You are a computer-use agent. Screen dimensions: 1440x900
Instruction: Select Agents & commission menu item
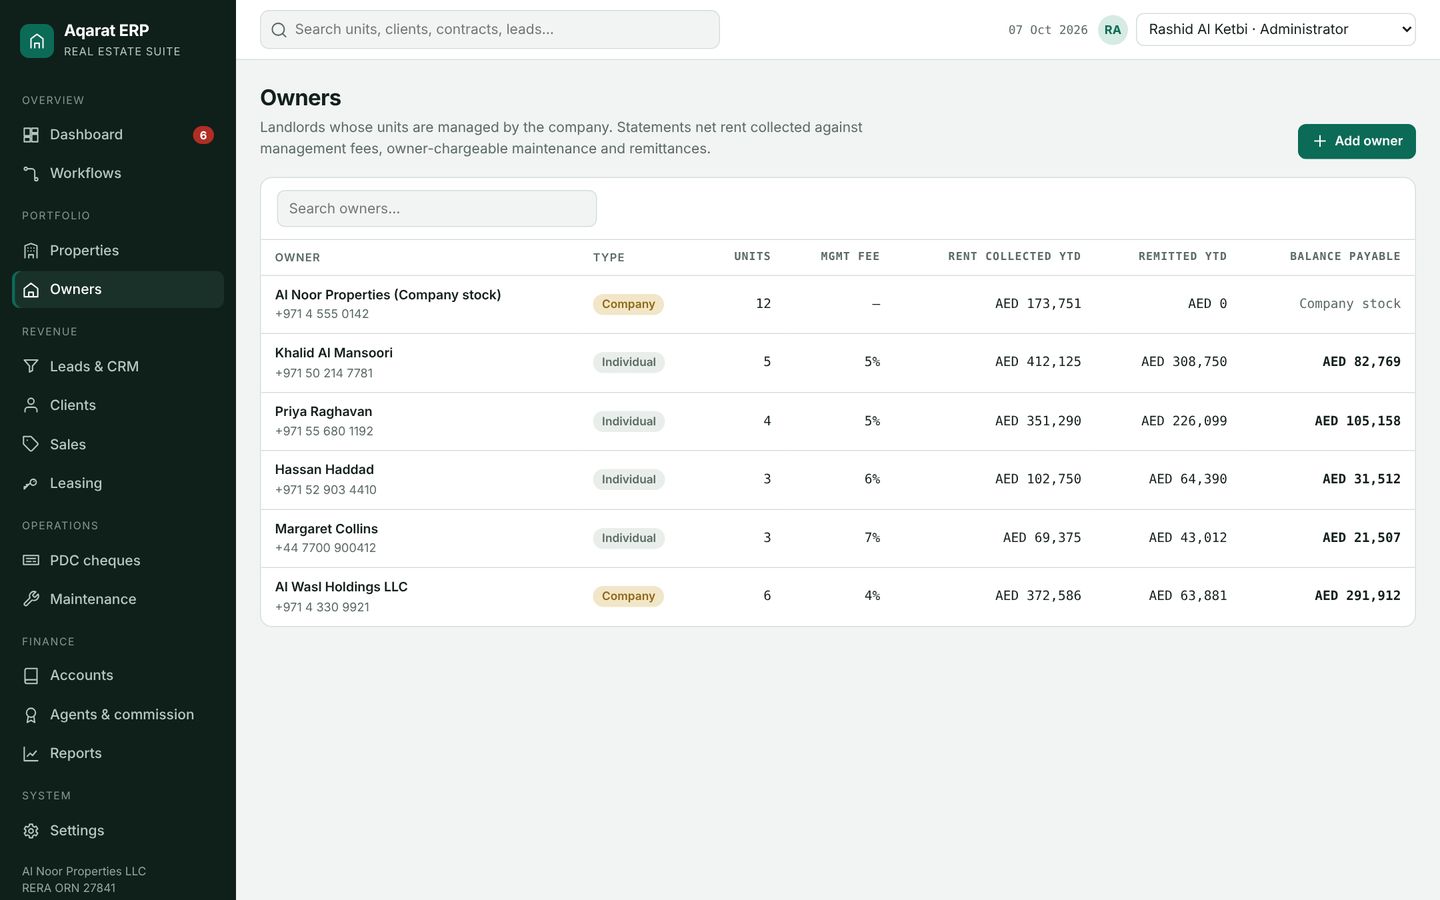pos(118,715)
